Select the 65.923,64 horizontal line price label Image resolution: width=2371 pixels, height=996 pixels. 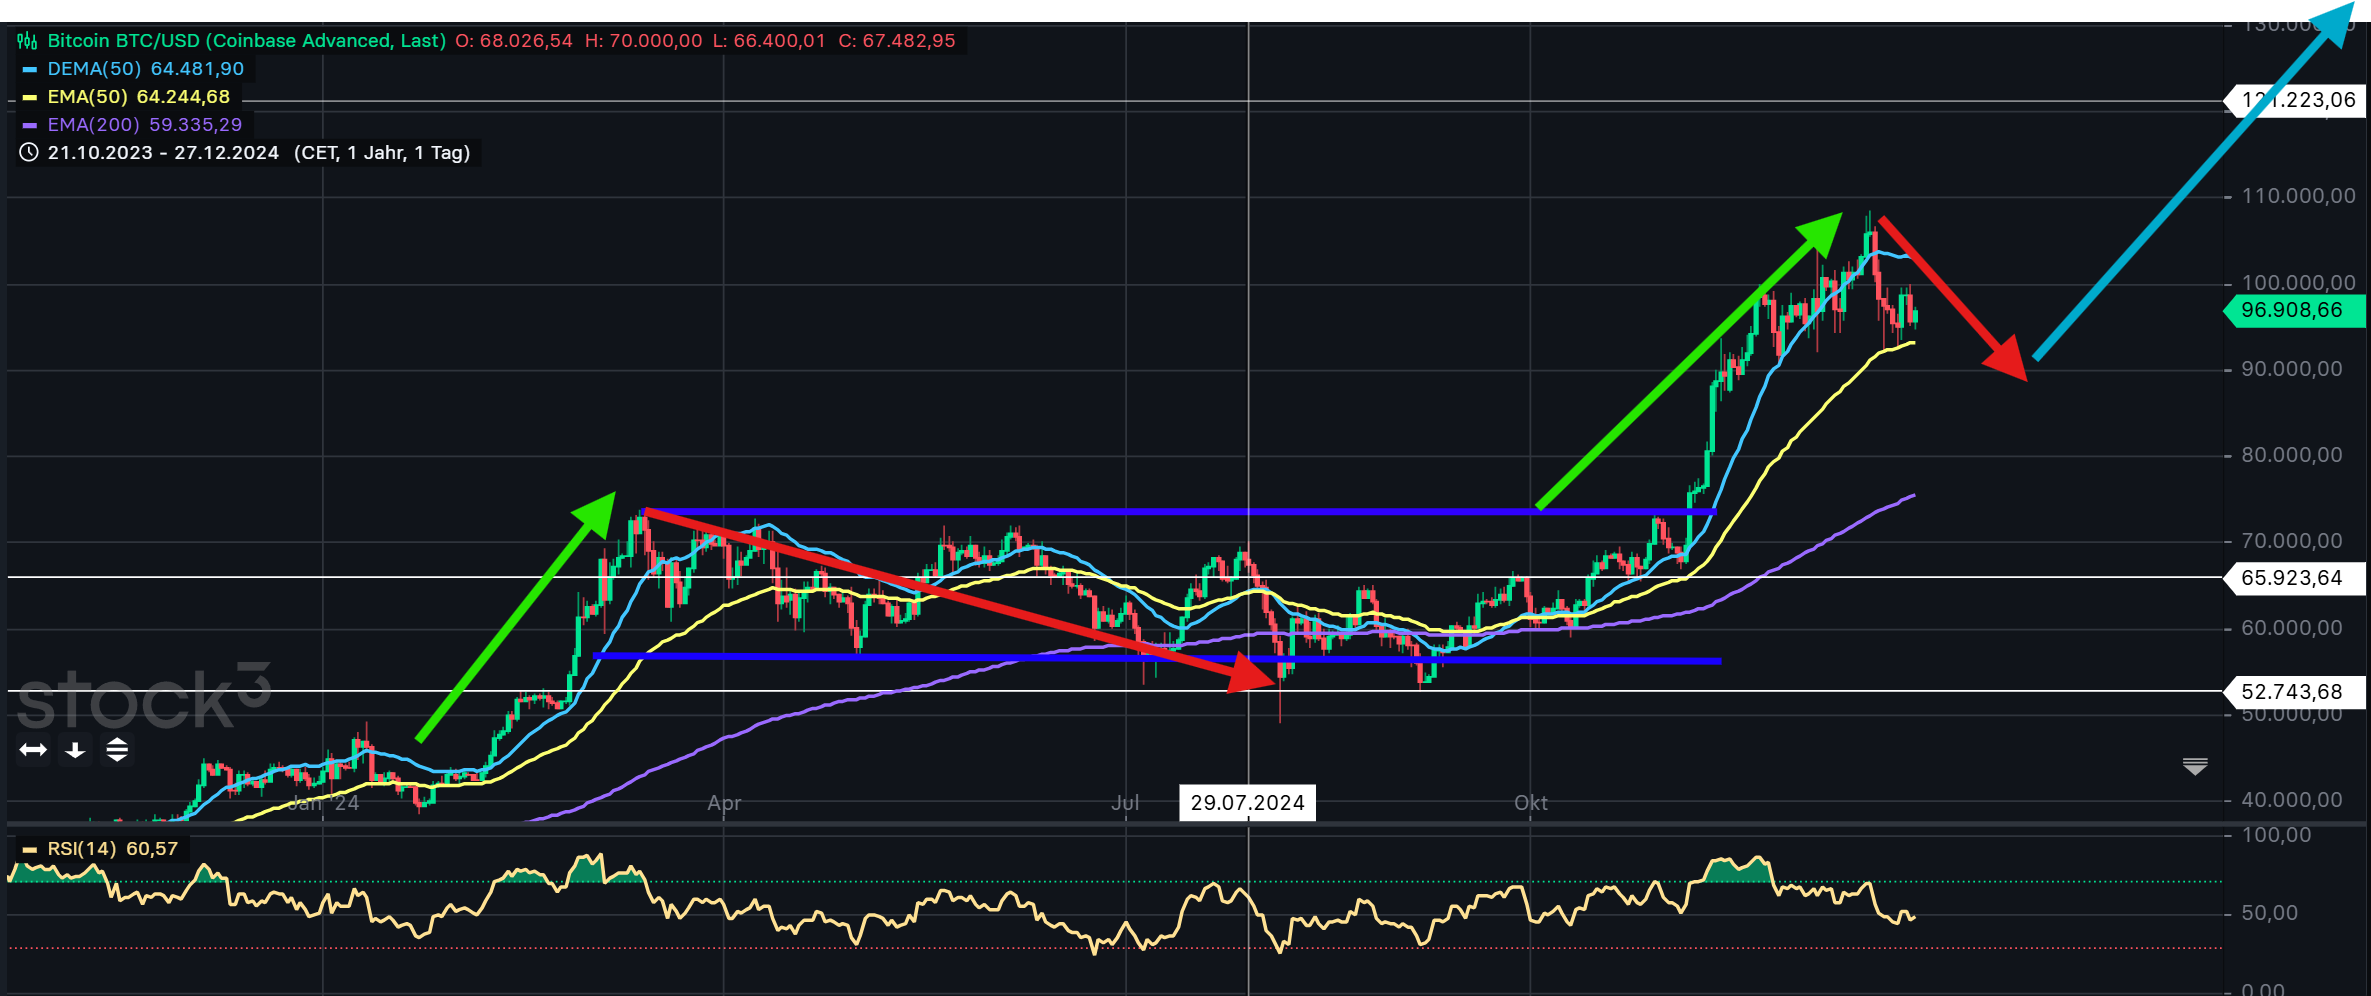click(x=2291, y=578)
